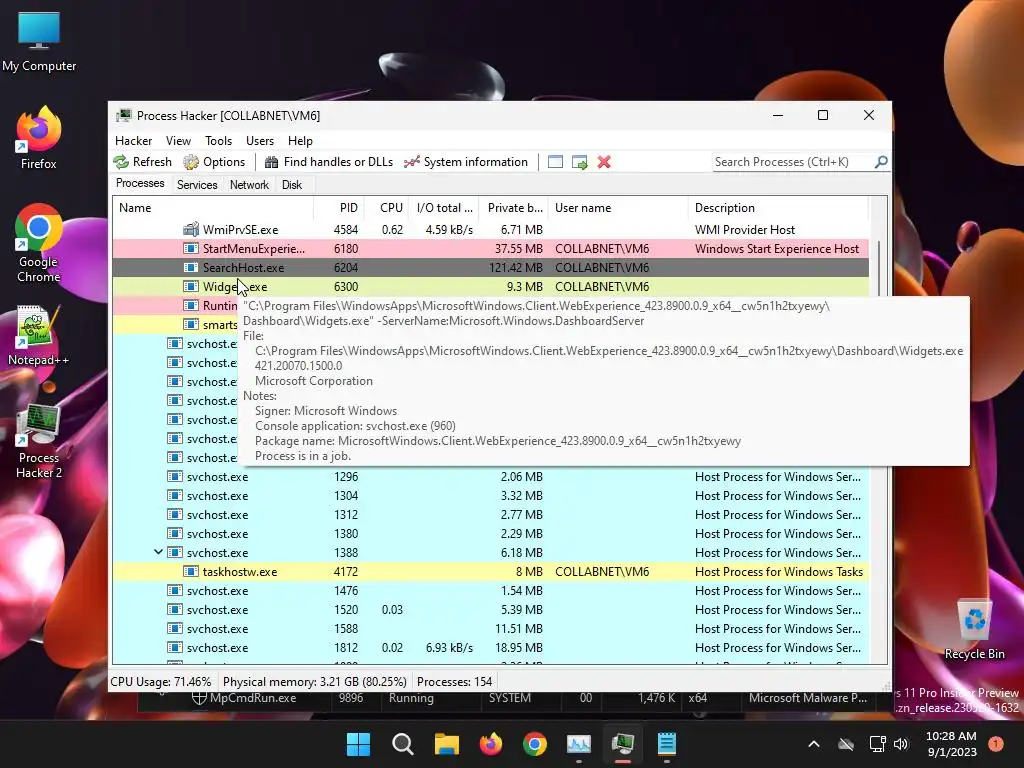Image resolution: width=1024 pixels, height=768 pixels.
Task: Select the svchost.exe PID 1812 icon
Action: tap(174, 648)
